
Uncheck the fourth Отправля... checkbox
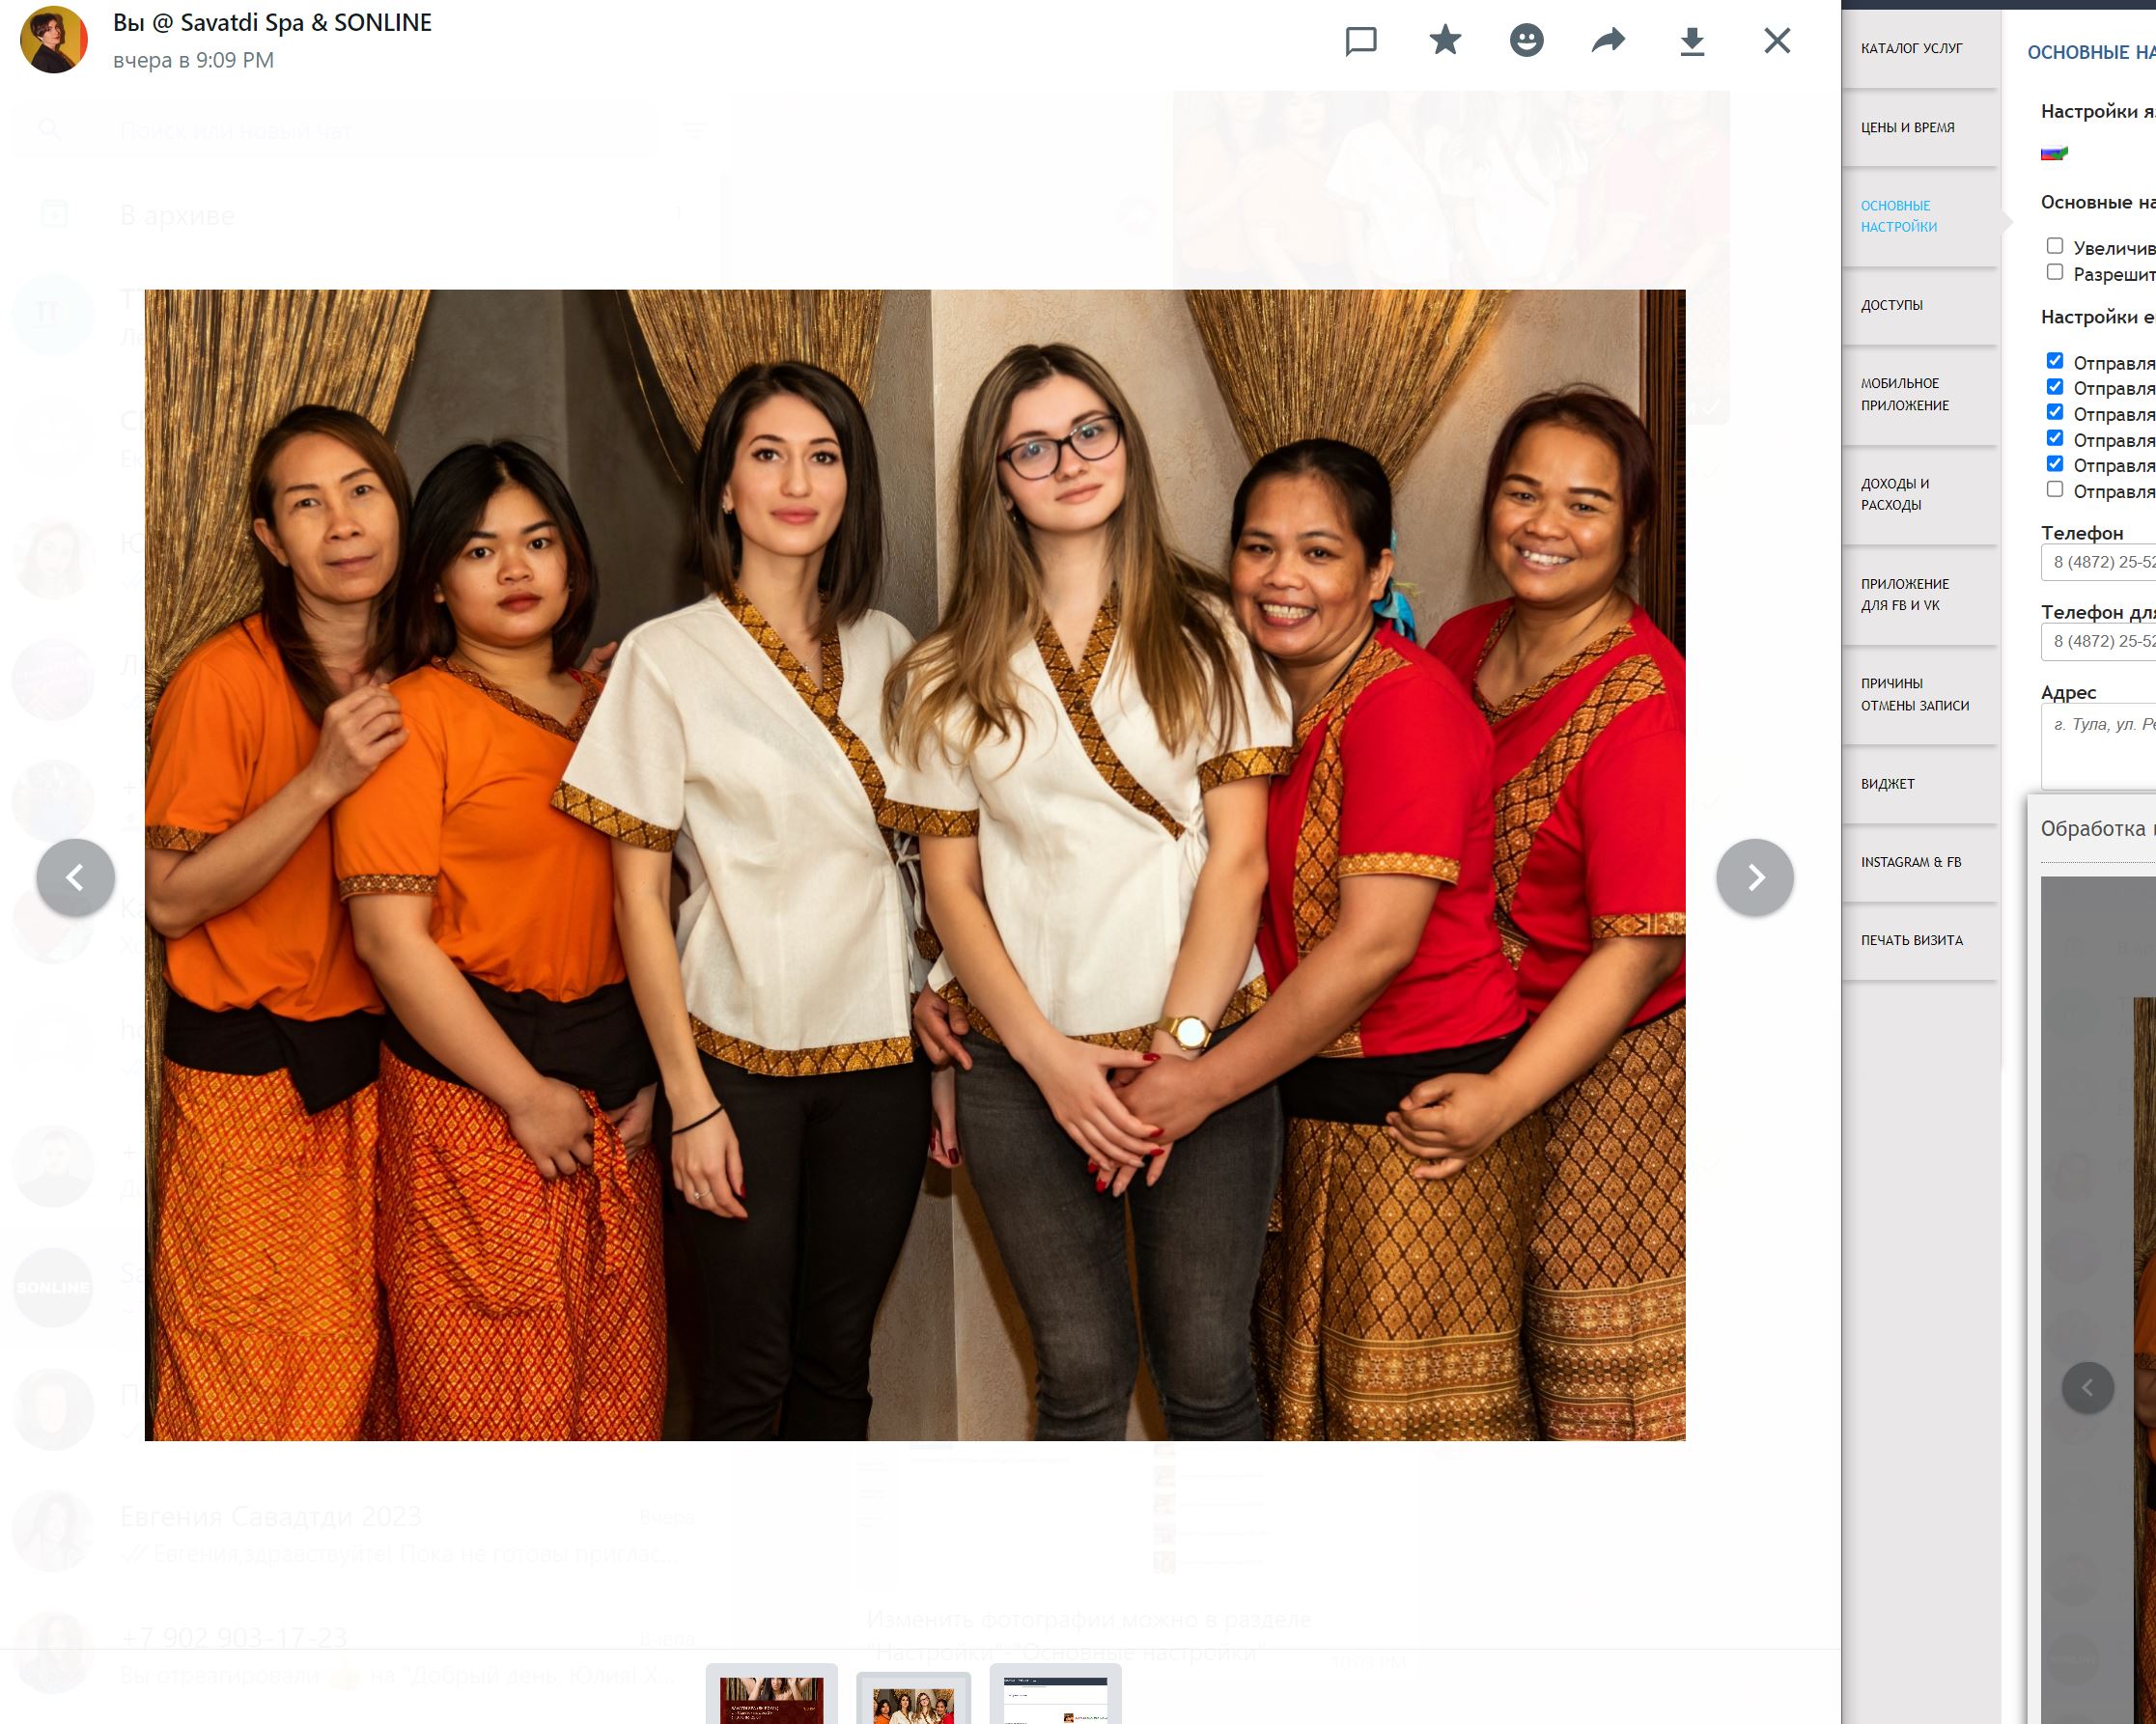point(2055,438)
